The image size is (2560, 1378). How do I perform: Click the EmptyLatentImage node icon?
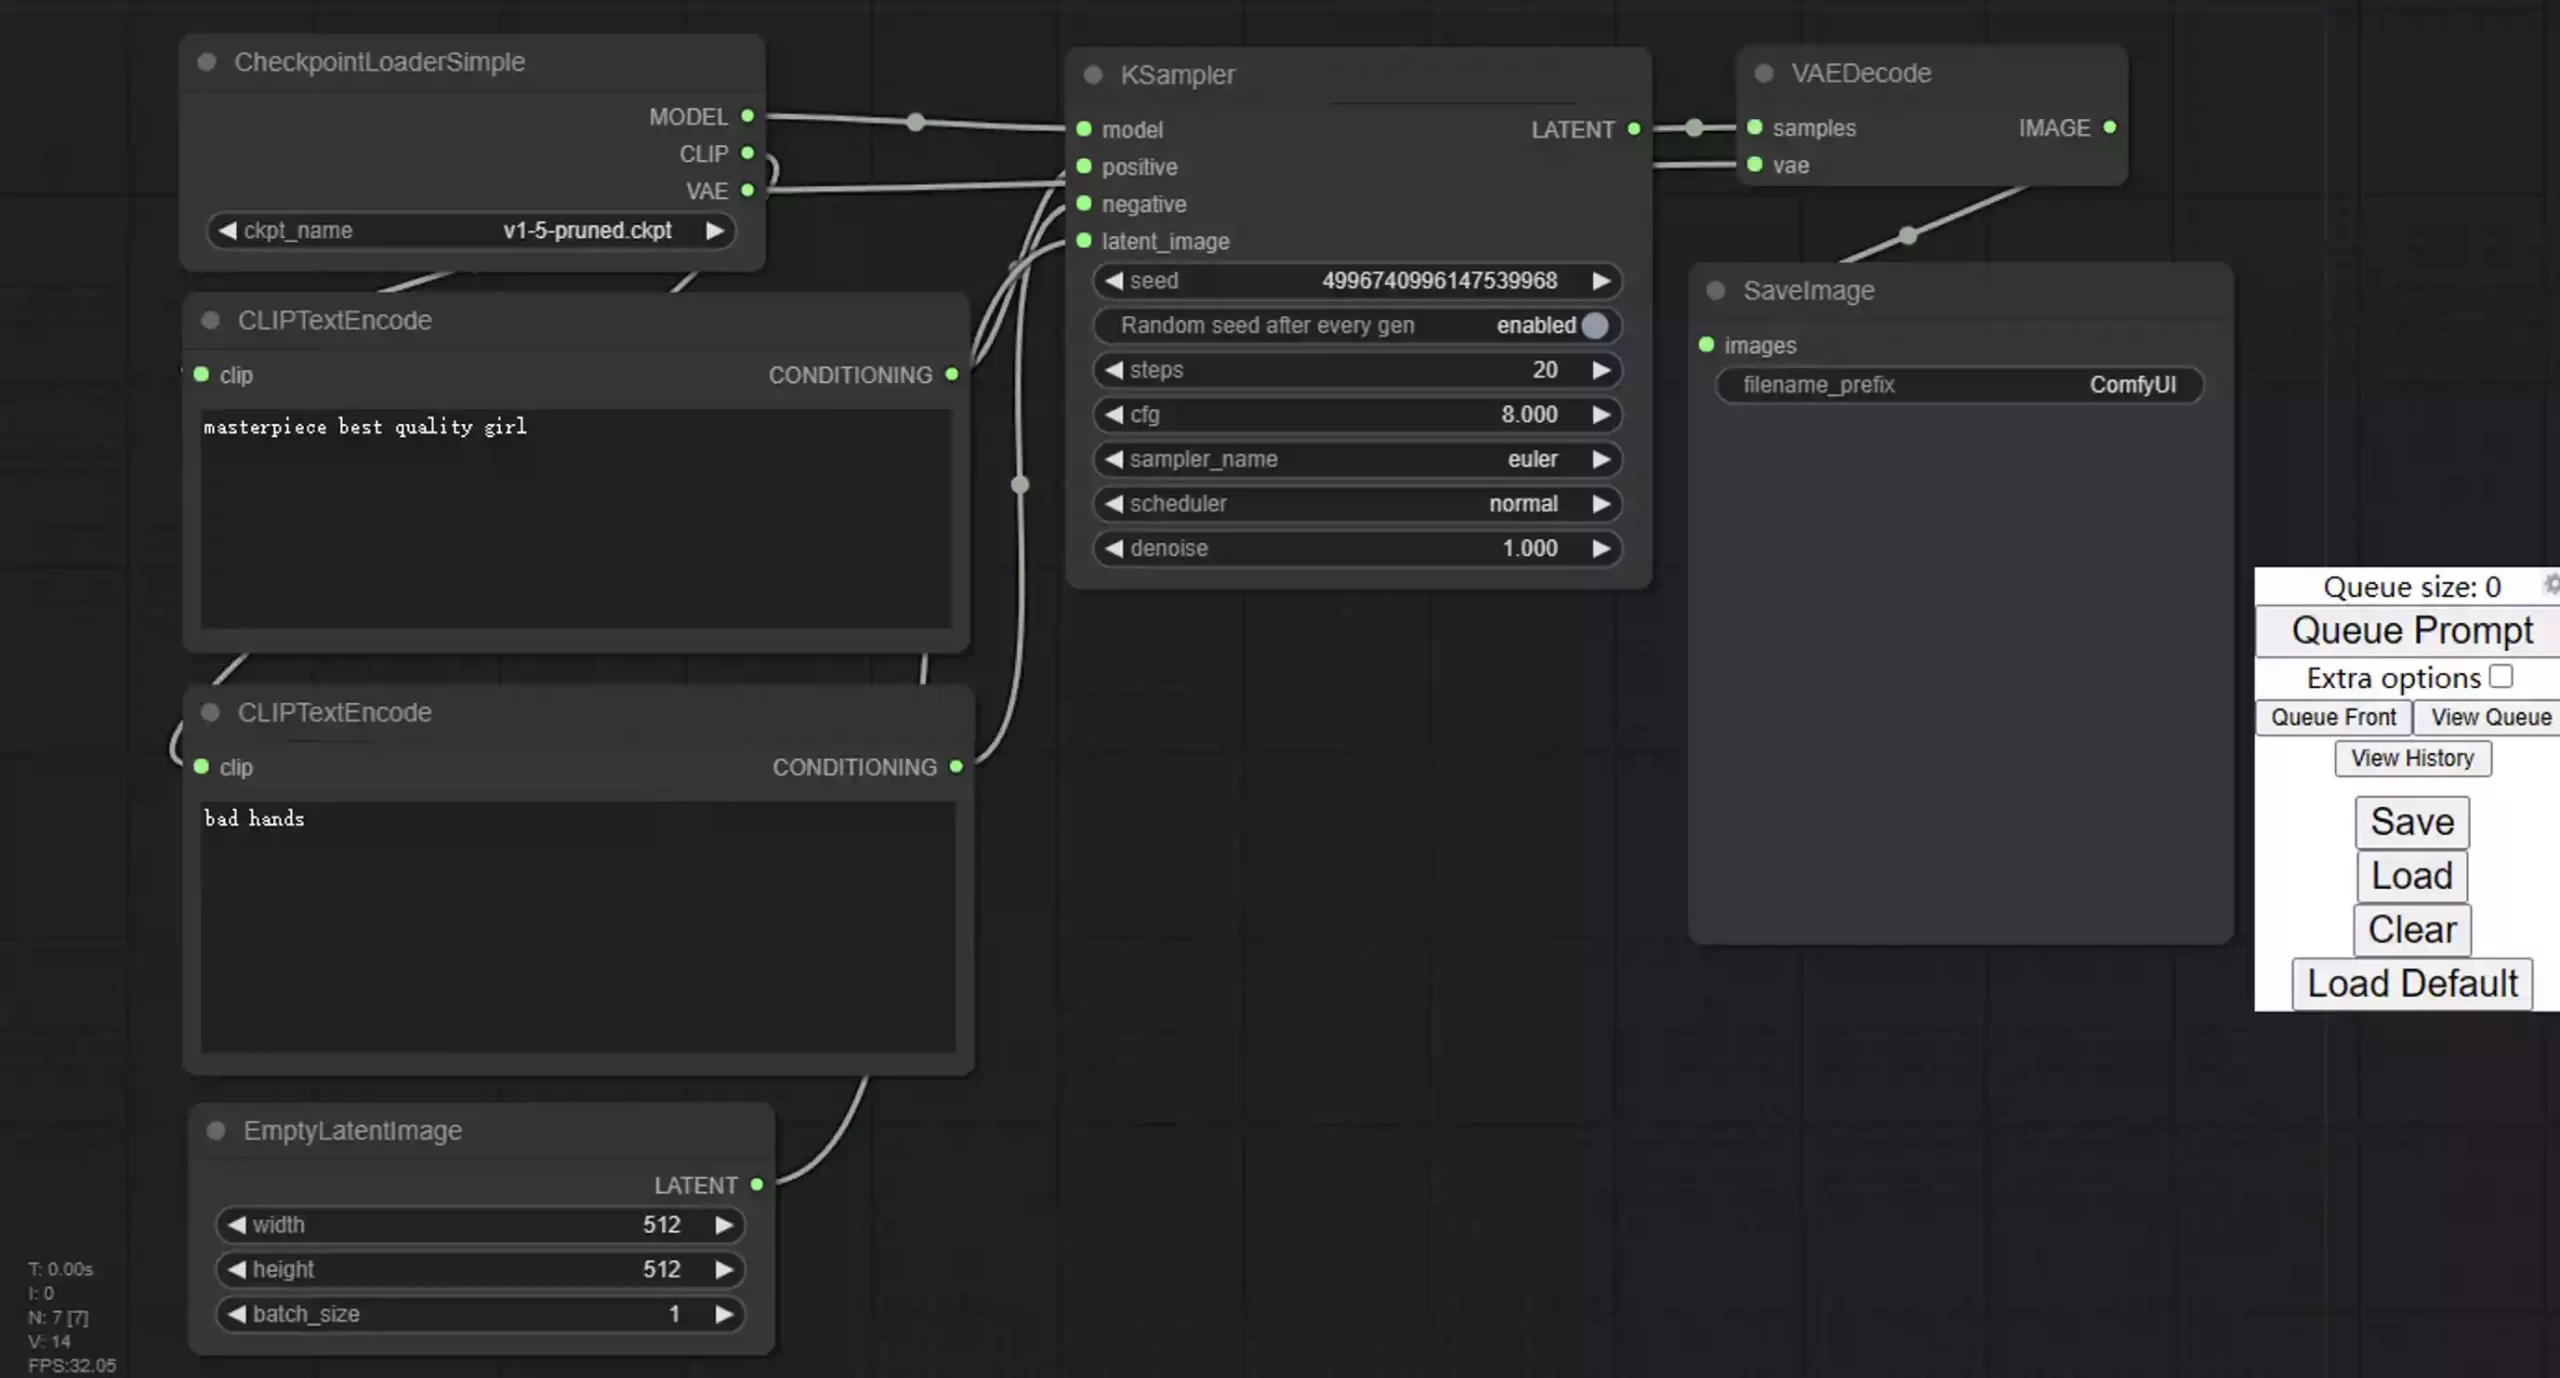(x=215, y=1129)
